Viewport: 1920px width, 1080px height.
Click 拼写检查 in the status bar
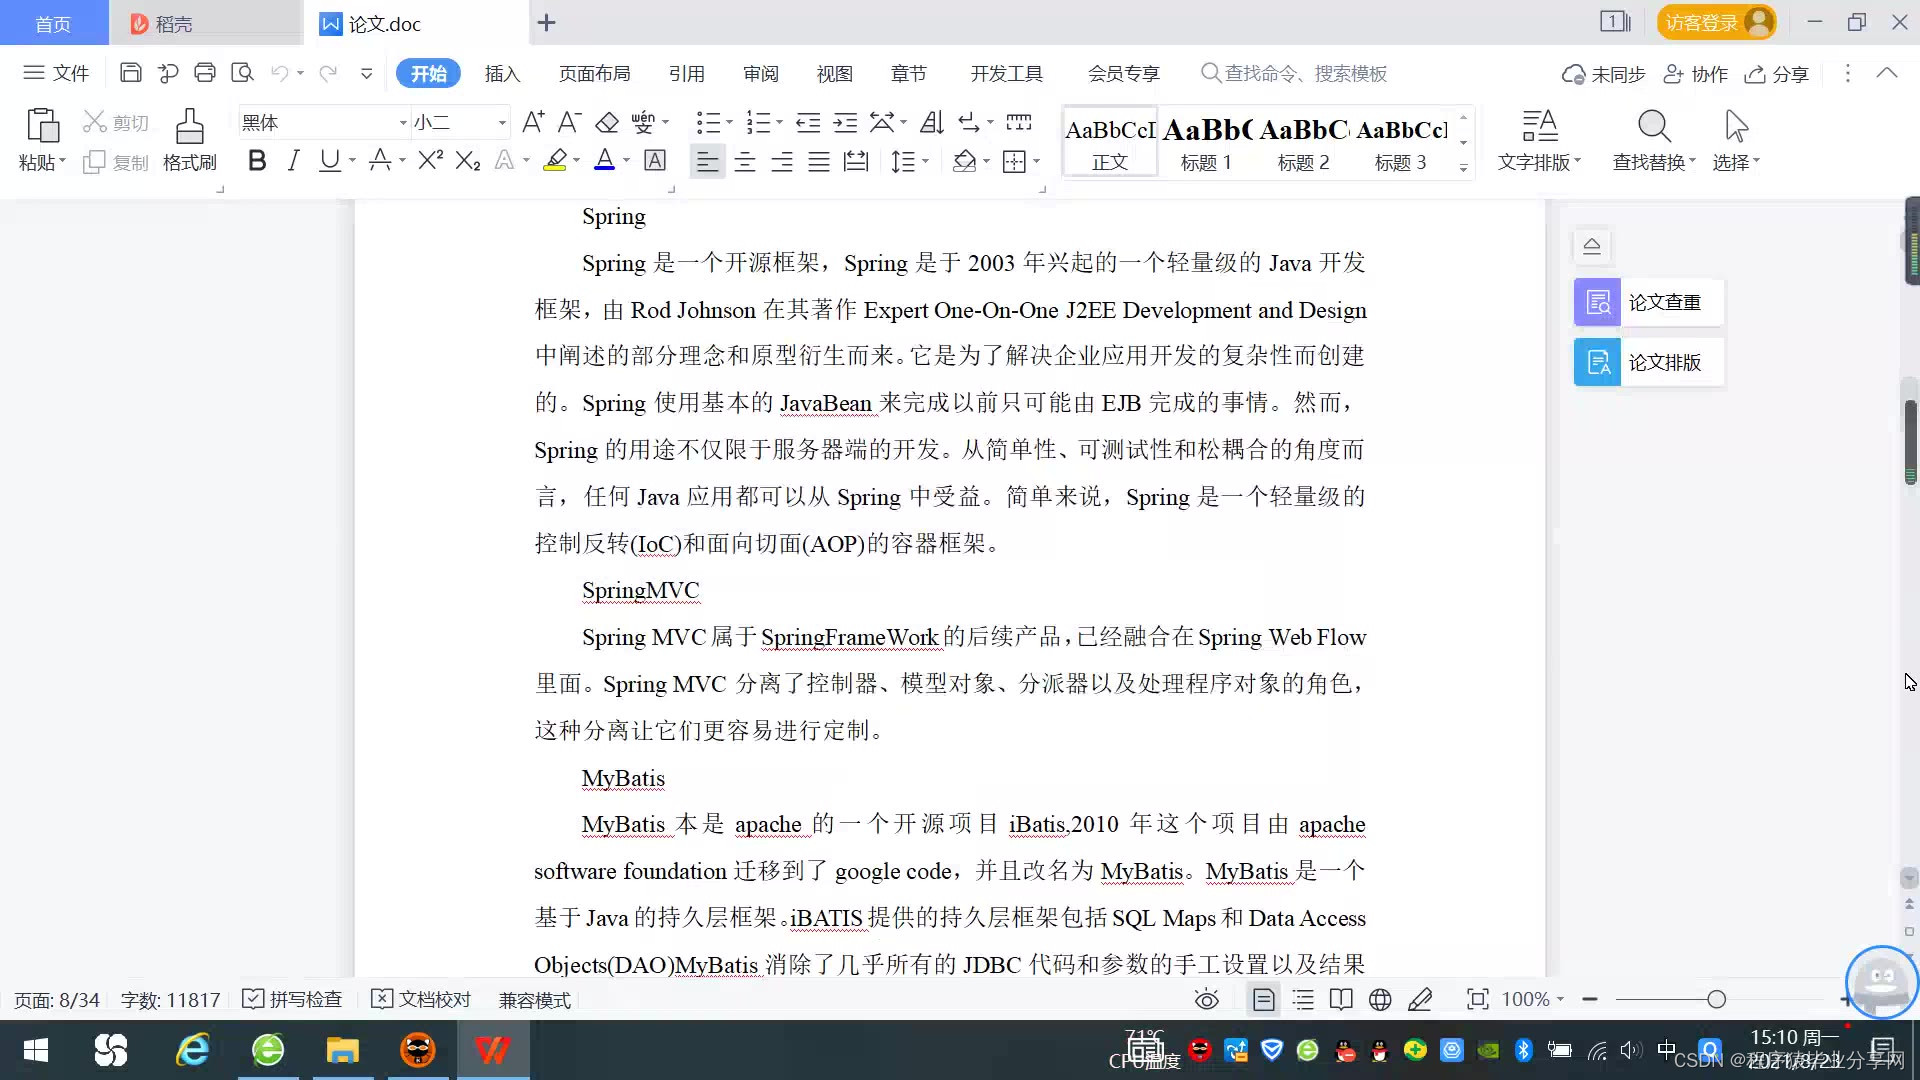[x=293, y=1000]
